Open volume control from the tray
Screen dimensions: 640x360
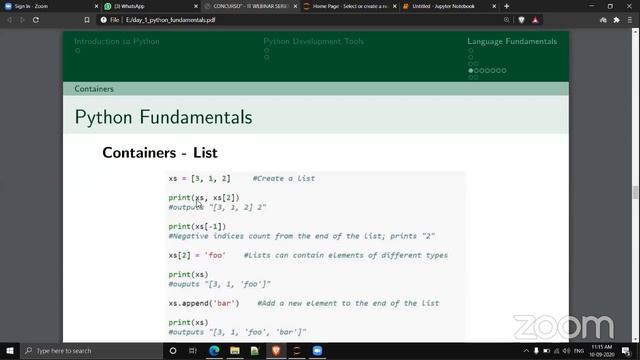(x=567, y=351)
